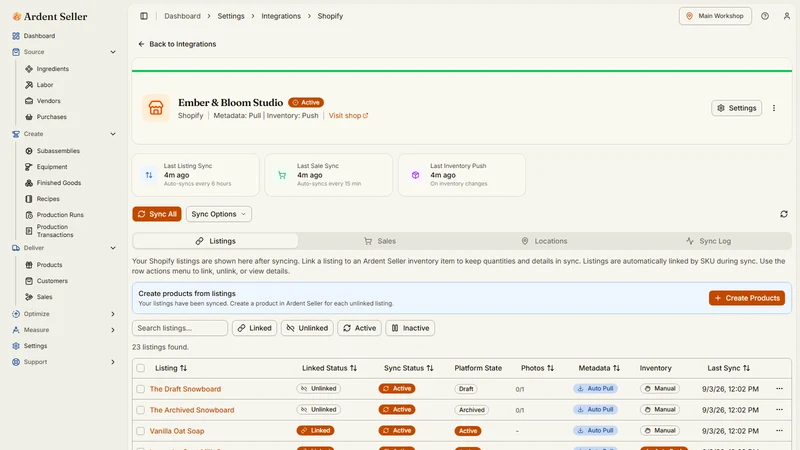This screenshot has height=450, width=800.
Task: Open the Customers page
Action: (46, 281)
